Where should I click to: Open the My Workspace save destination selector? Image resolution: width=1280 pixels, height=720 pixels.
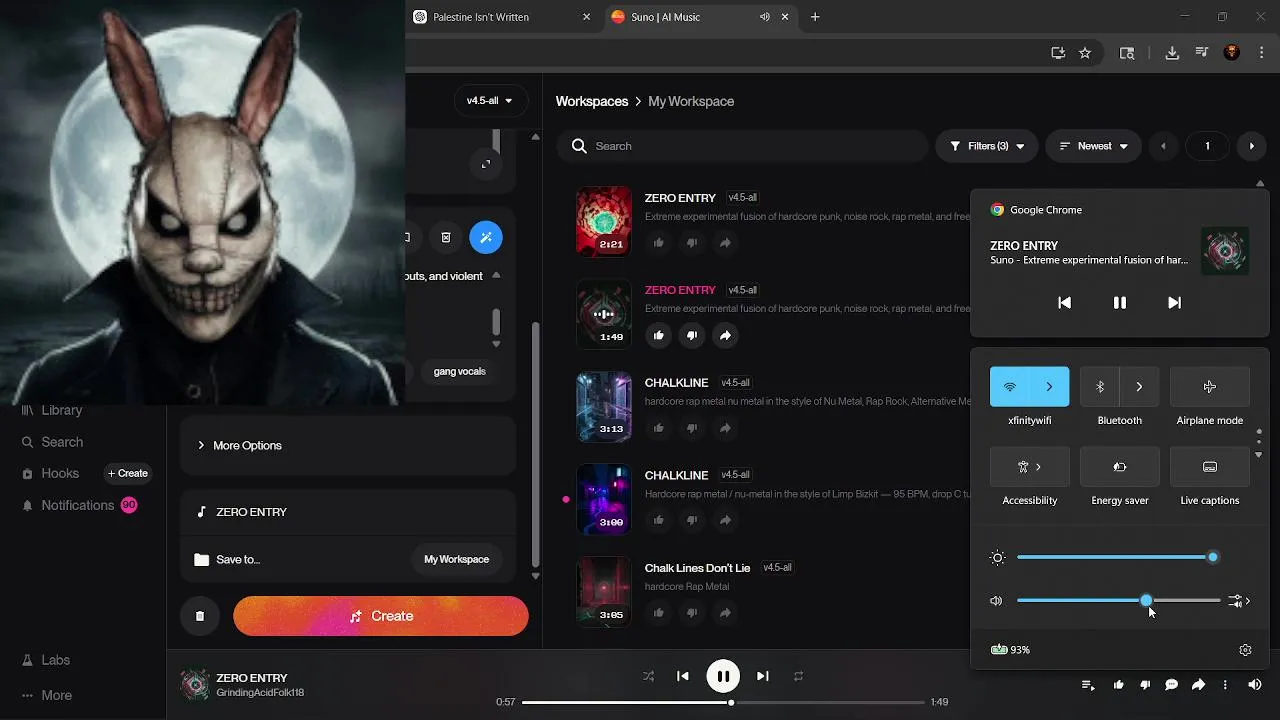(x=456, y=559)
